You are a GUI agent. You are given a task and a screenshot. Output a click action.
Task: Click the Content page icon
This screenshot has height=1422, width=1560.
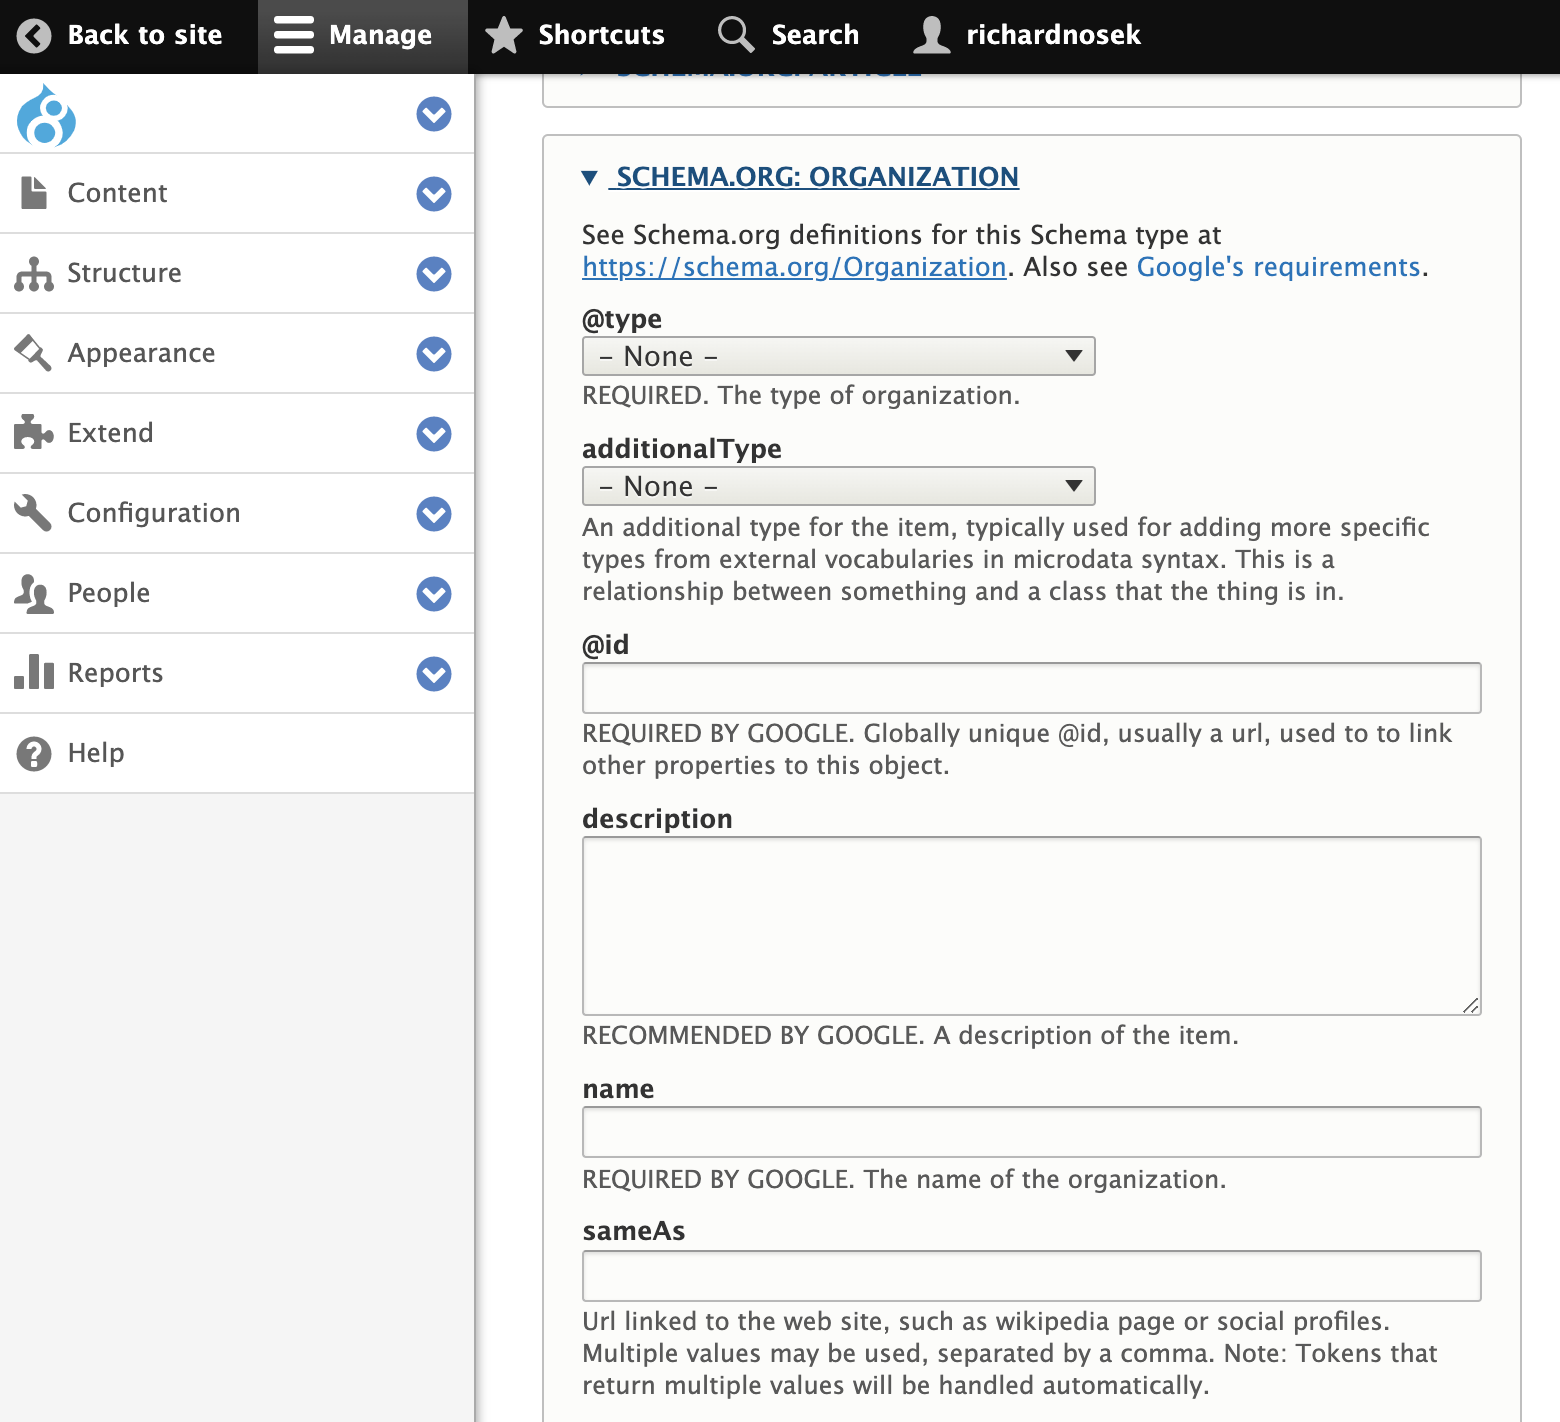click(x=34, y=193)
